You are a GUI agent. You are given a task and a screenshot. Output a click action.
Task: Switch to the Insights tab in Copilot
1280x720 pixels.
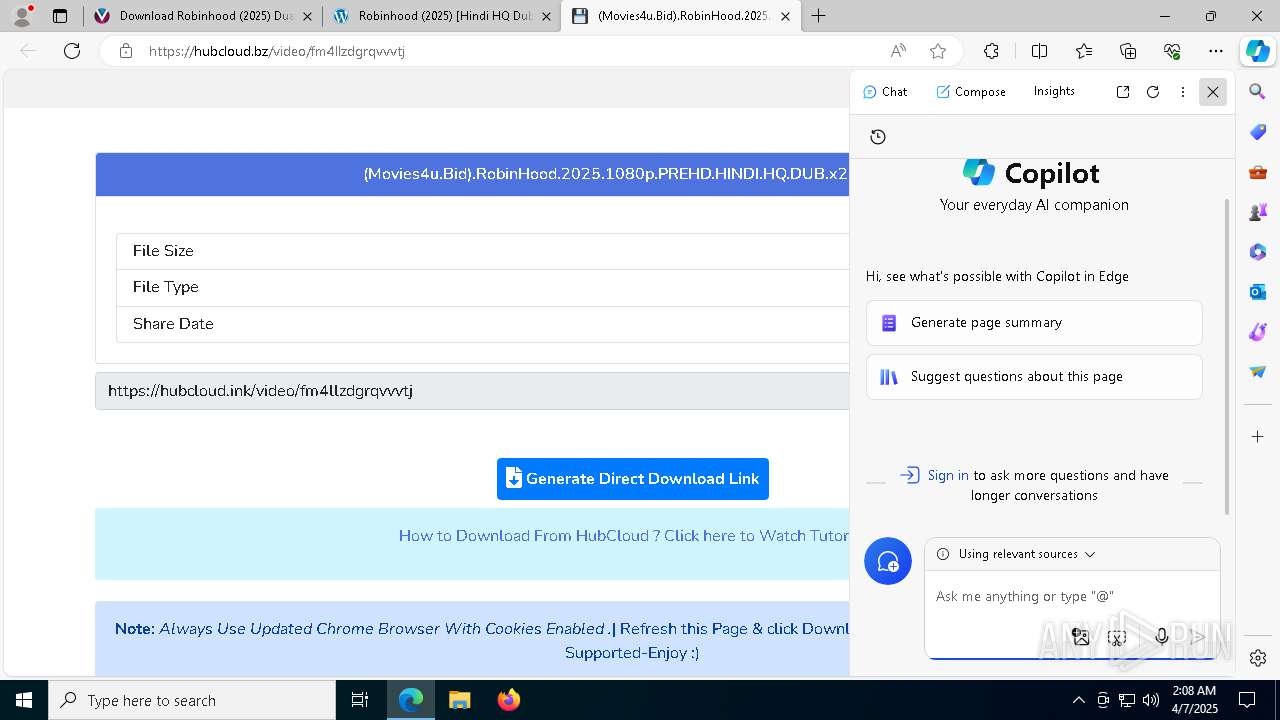point(1054,91)
